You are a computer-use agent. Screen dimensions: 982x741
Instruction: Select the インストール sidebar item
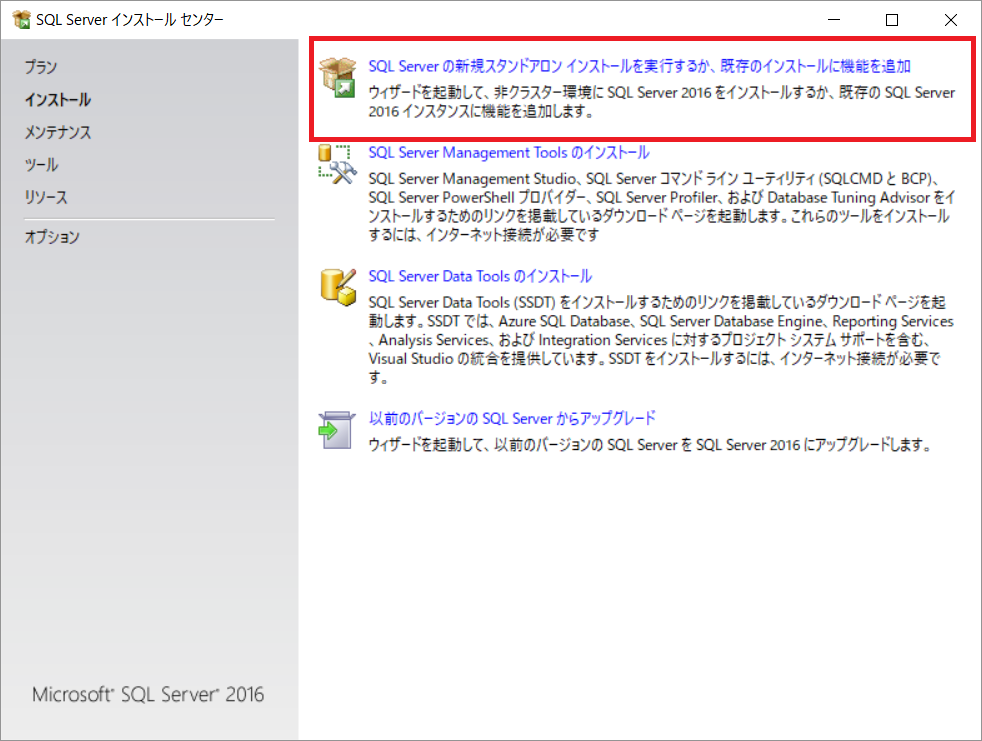tap(58, 100)
